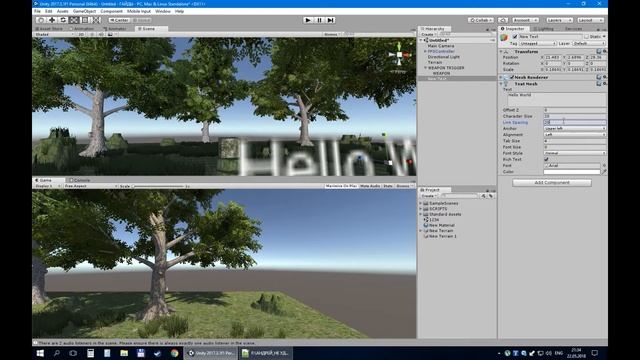
Task: Toggle the Rich Text checkbox
Action: [x=546, y=159]
